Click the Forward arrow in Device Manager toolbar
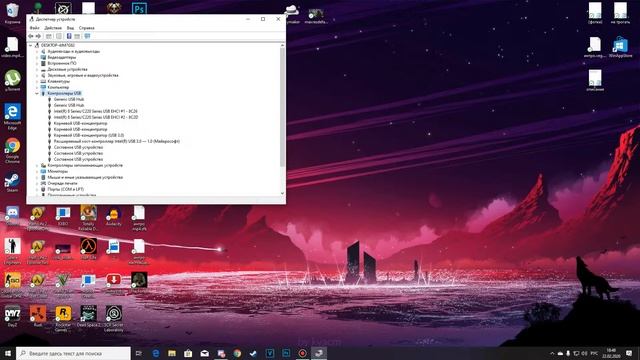 [38, 36]
